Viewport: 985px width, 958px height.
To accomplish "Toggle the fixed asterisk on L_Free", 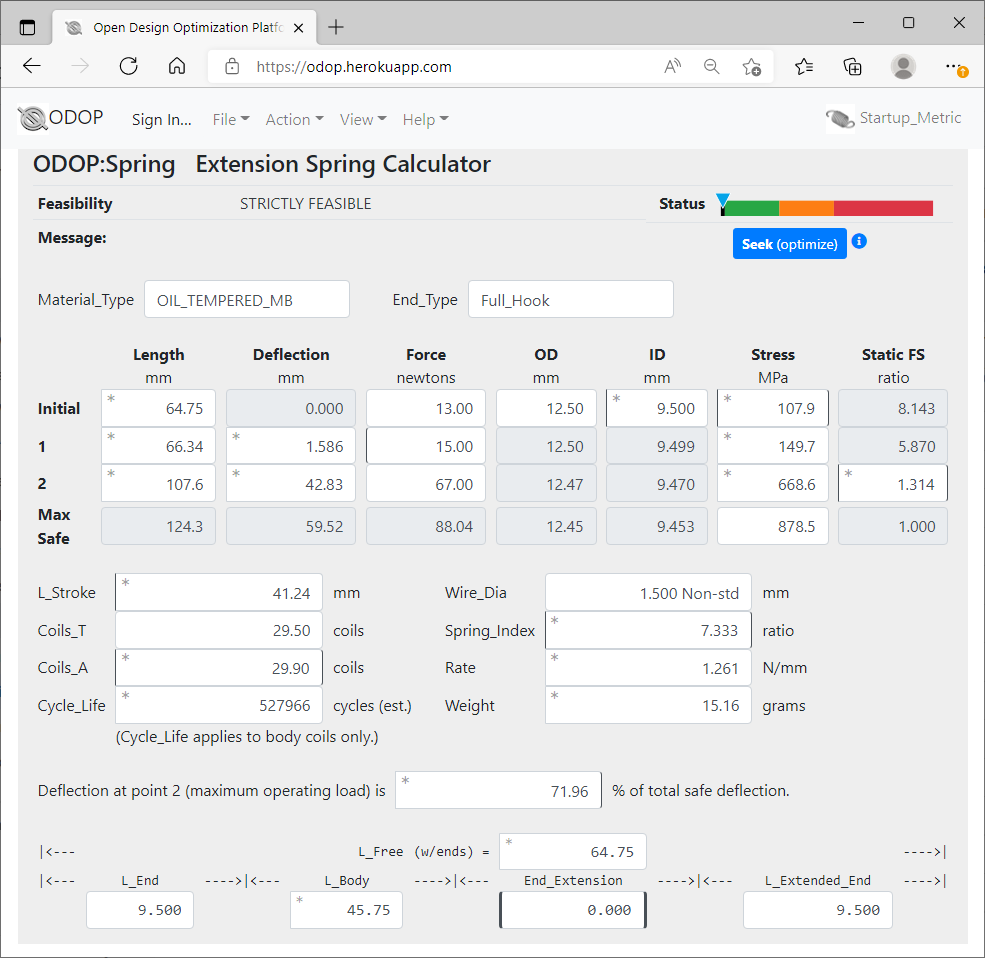I will point(510,843).
